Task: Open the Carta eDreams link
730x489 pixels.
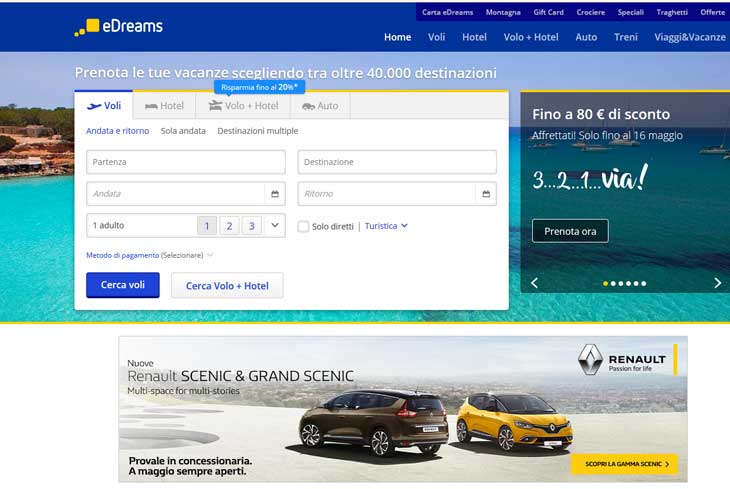Action: coord(447,12)
